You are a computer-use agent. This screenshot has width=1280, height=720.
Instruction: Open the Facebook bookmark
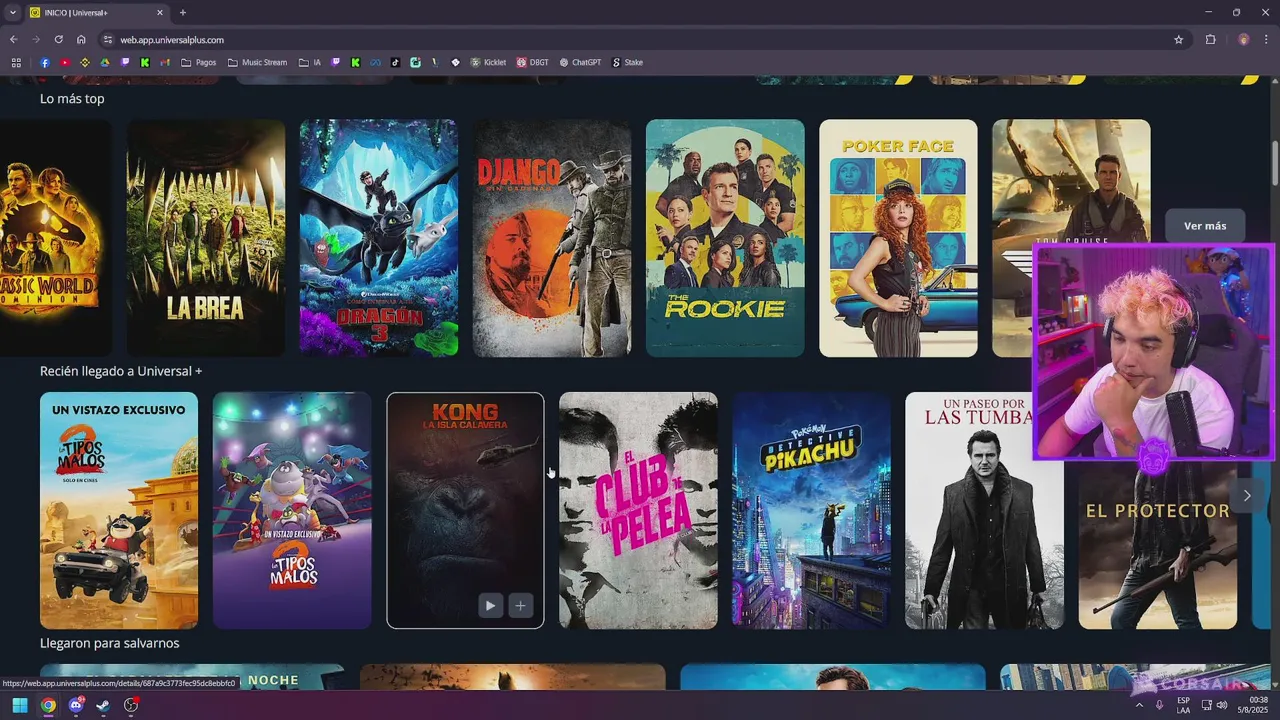pos(45,62)
